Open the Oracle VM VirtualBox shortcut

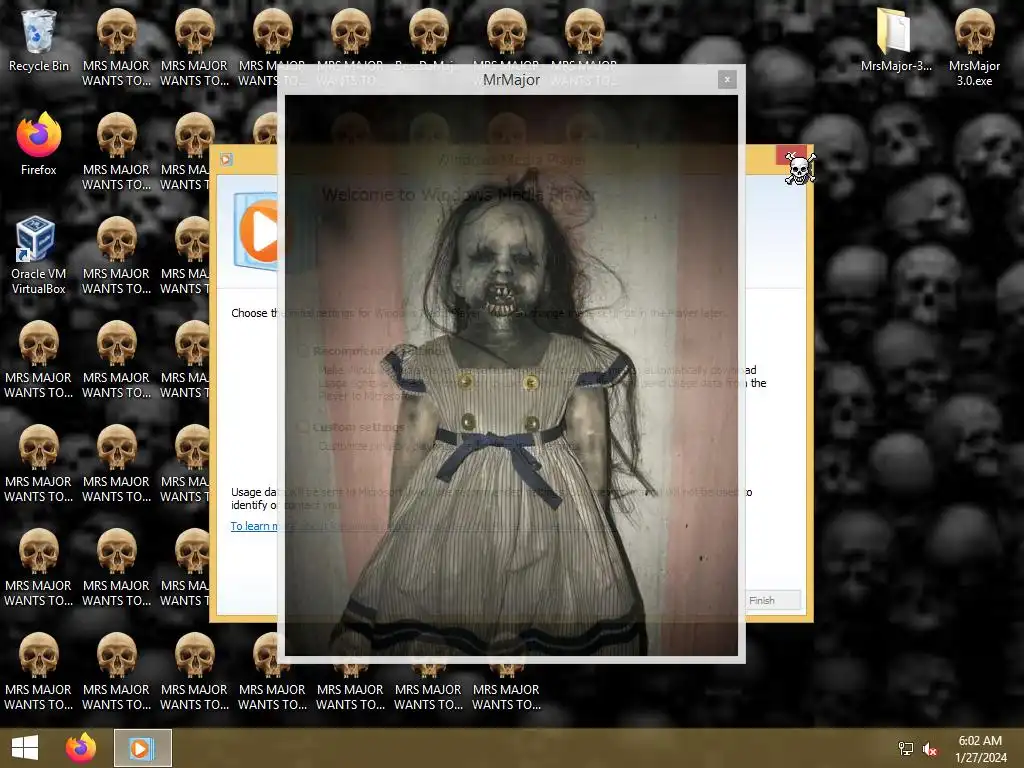[39, 255]
